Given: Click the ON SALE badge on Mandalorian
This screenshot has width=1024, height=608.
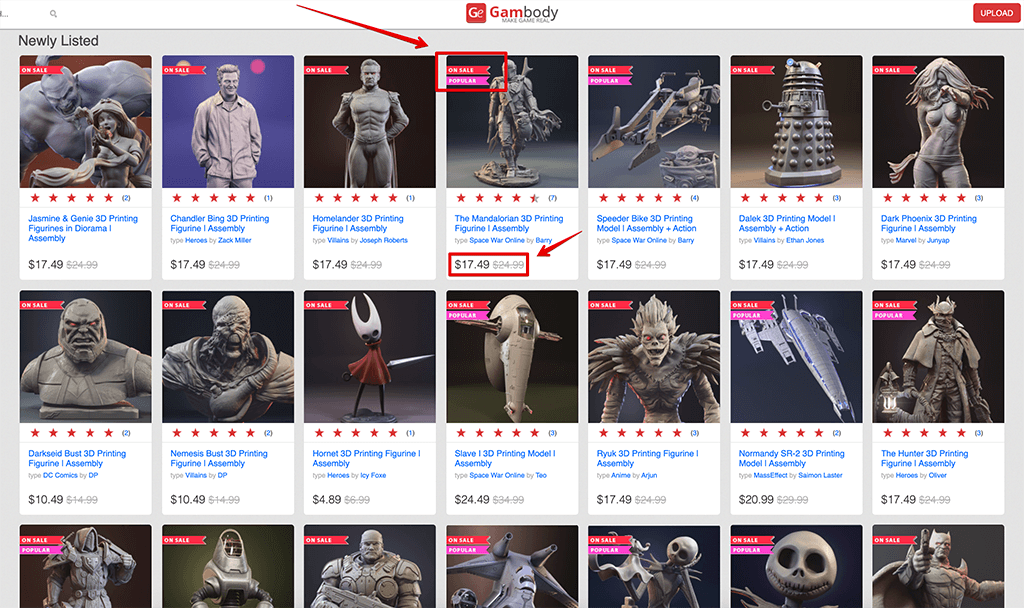Looking at the screenshot, I should coord(463,70).
